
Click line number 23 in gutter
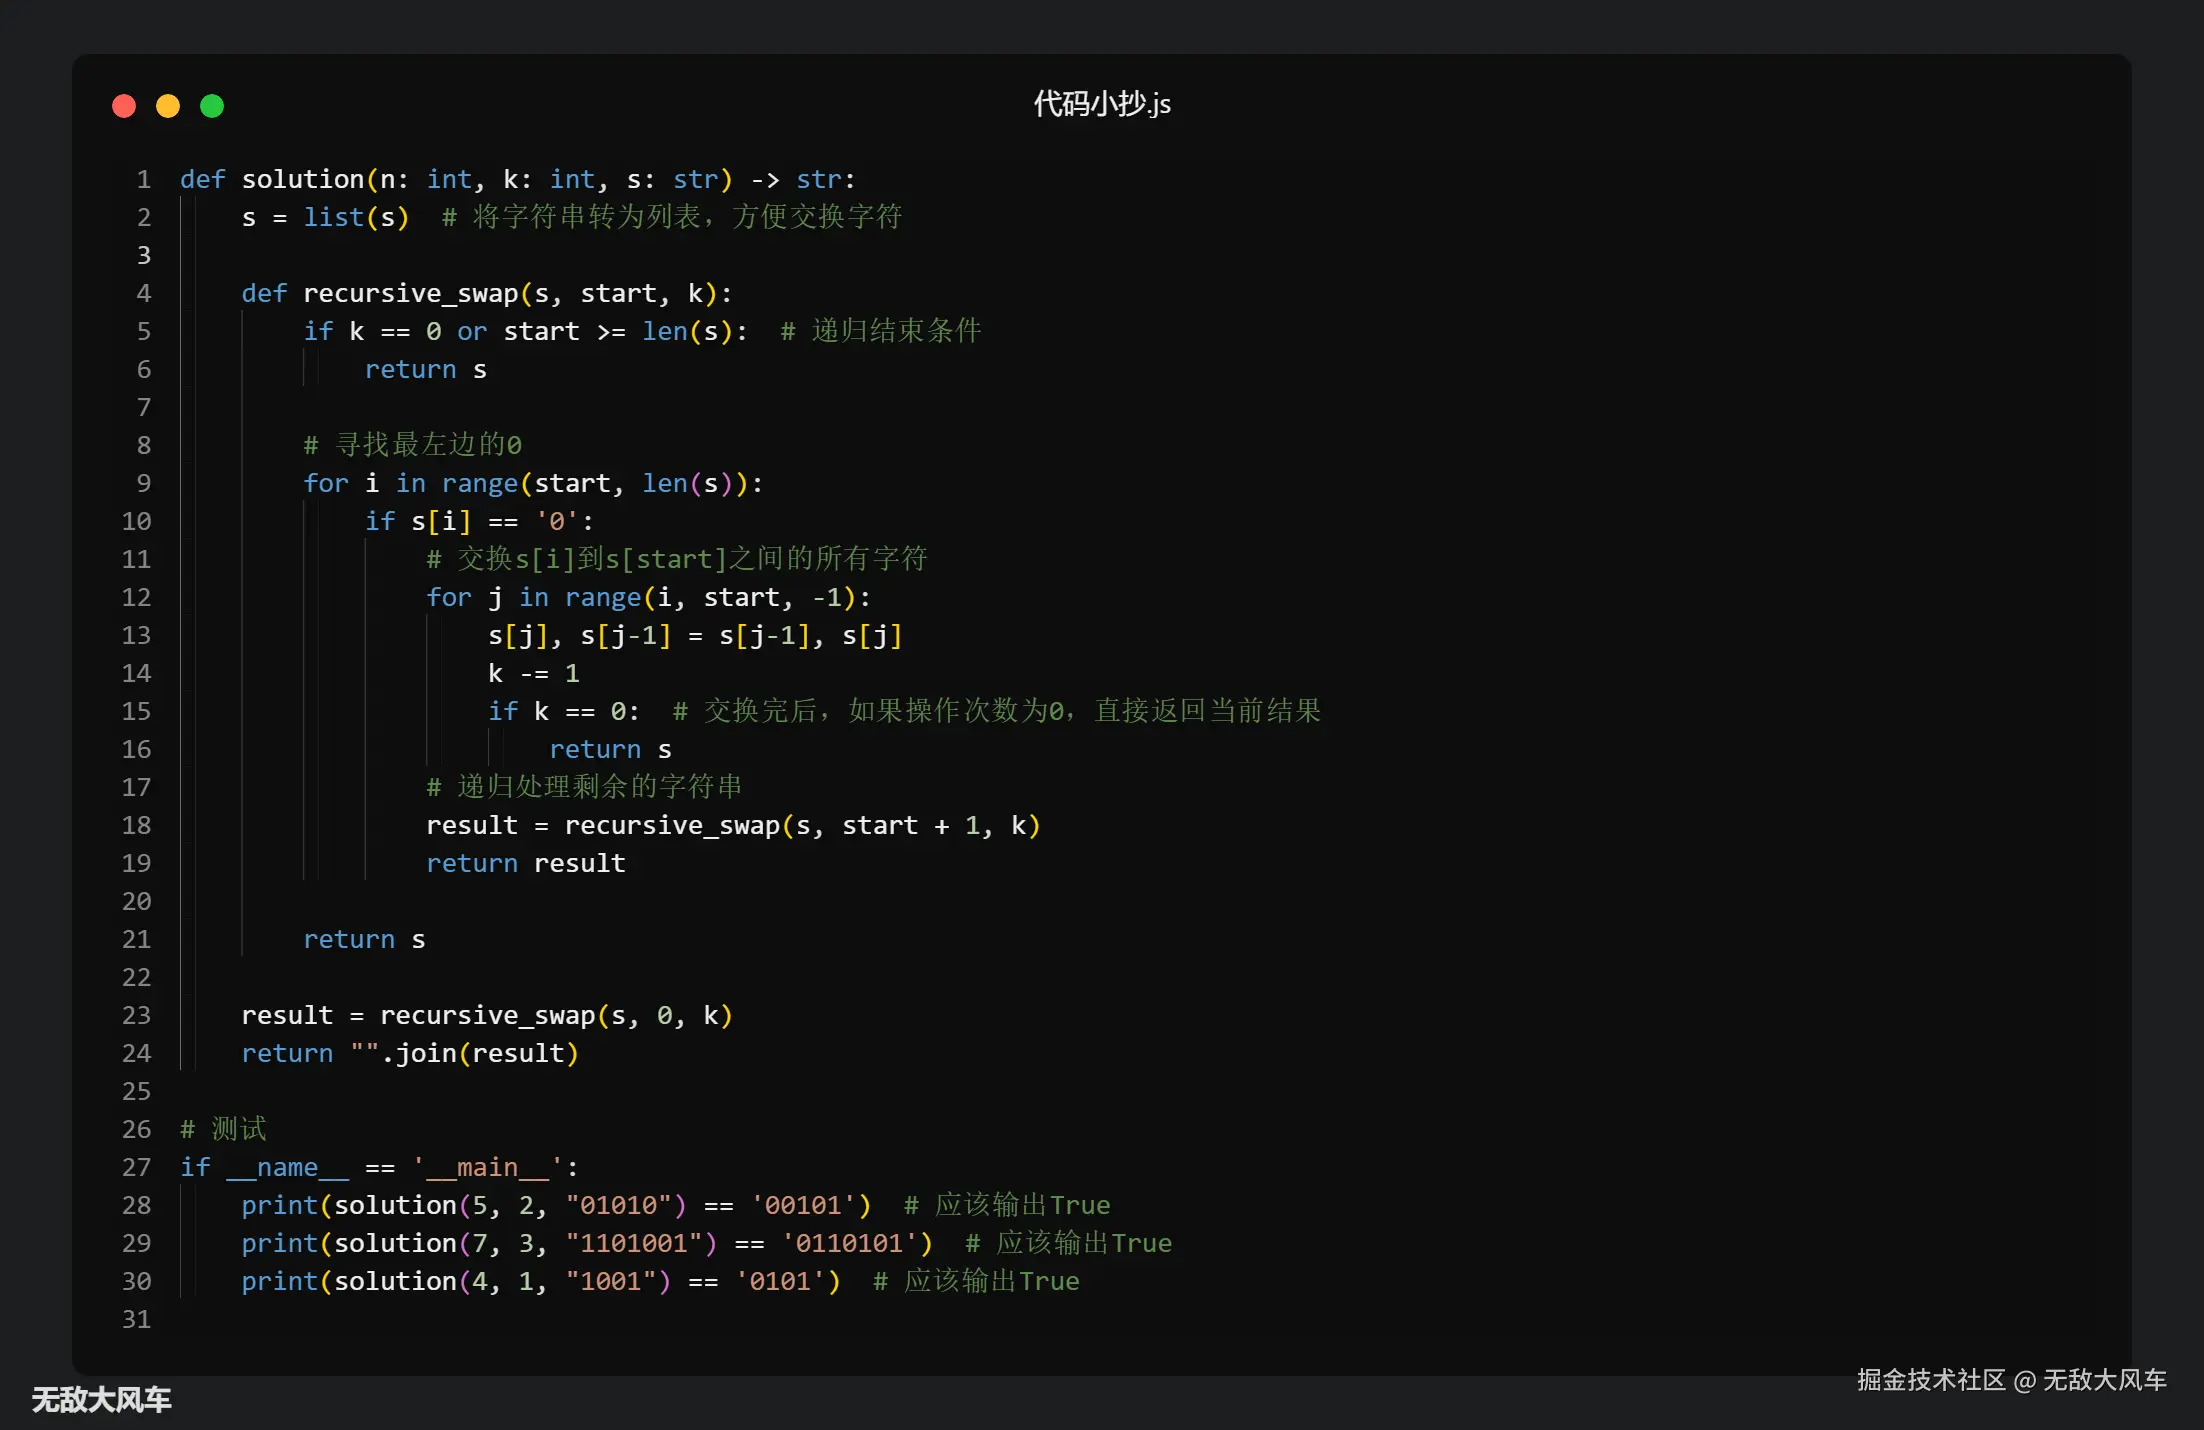tap(136, 1016)
